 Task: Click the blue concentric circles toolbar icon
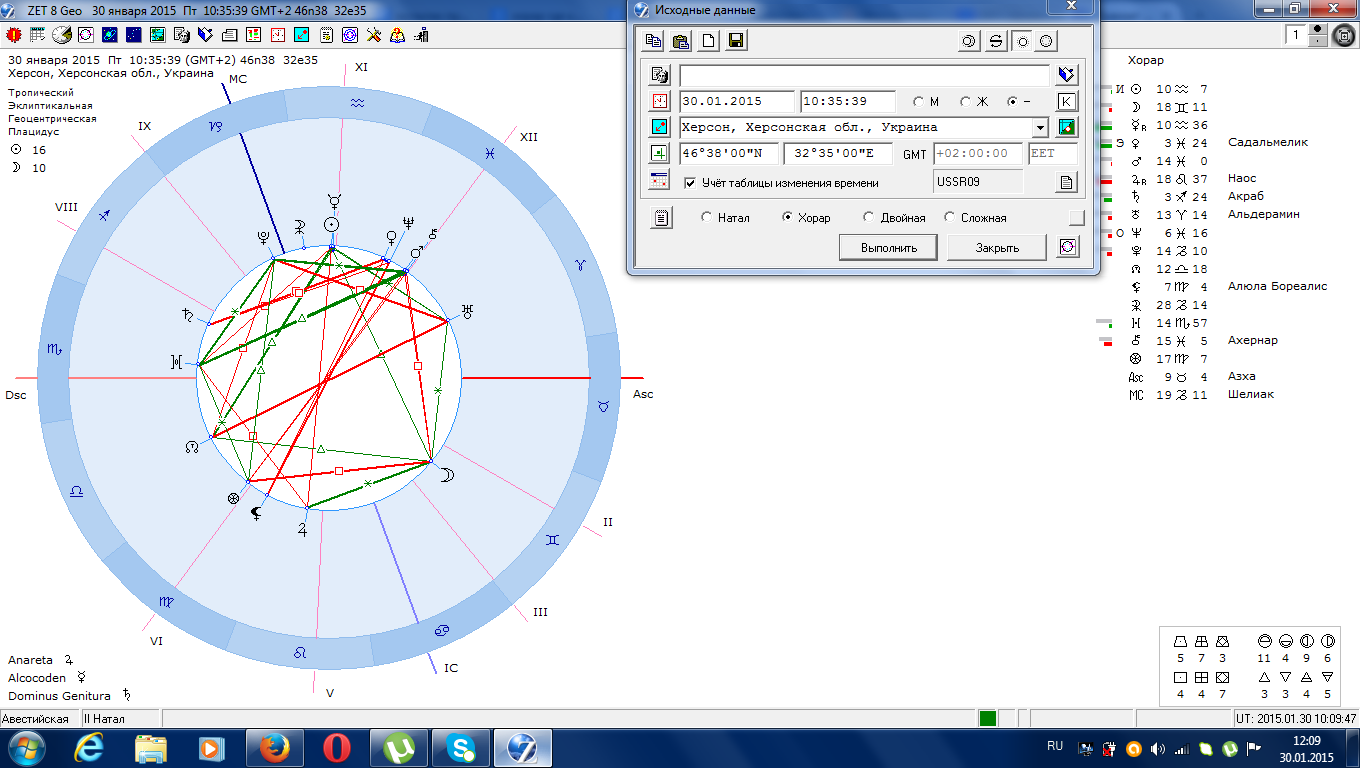pyautogui.click(x=350, y=35)
